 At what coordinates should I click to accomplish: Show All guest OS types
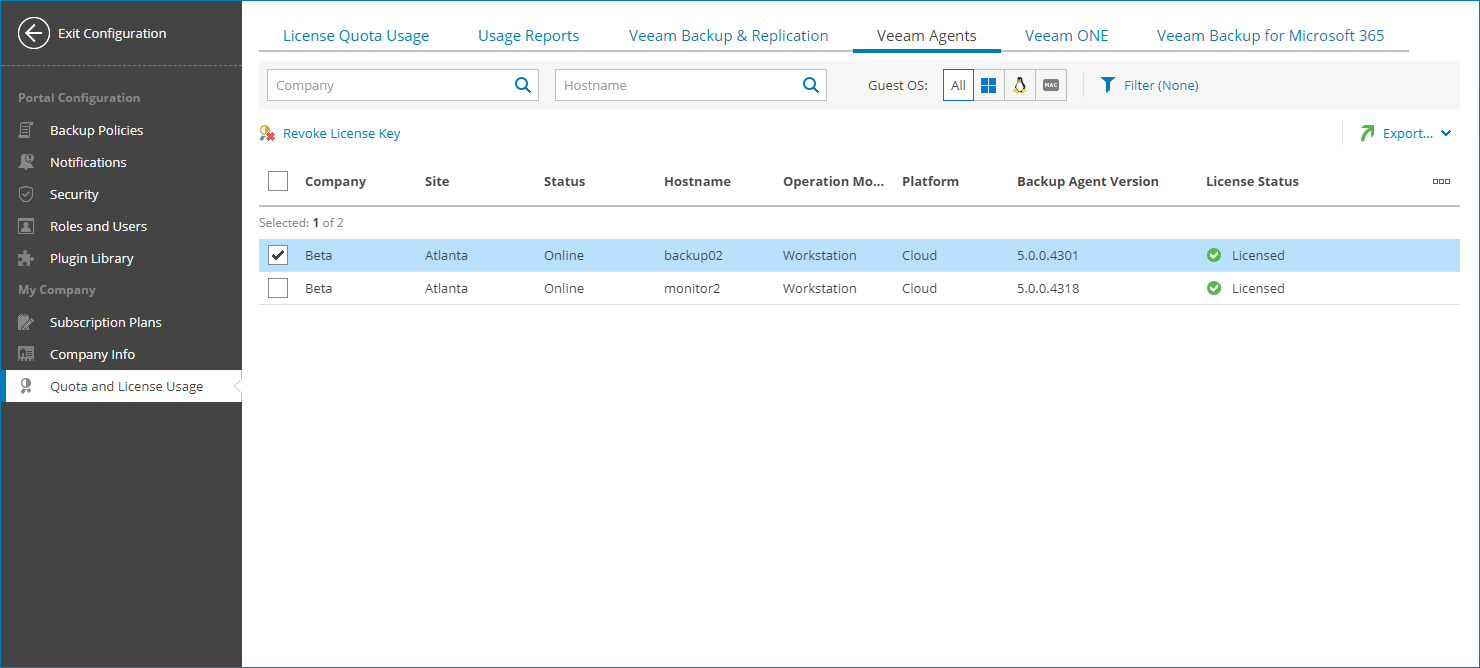click(957, 84)
